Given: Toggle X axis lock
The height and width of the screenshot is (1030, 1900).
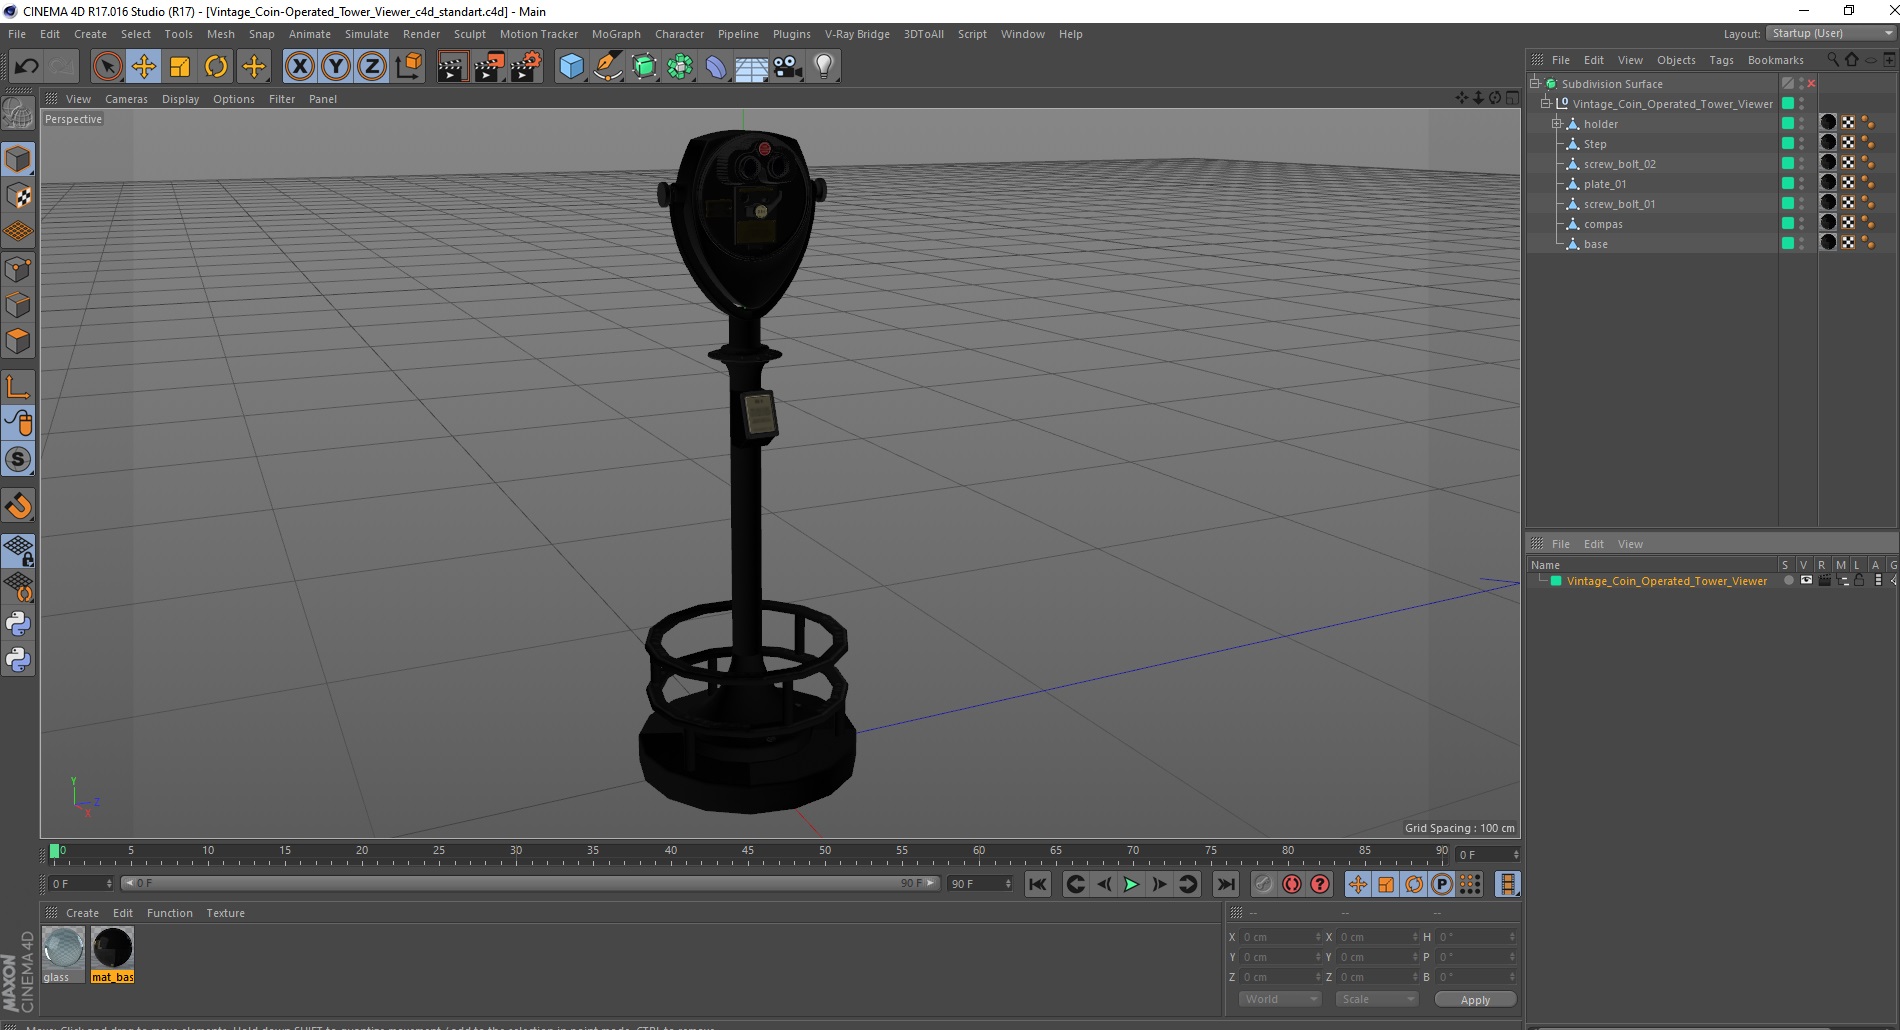Looking at the screenshot, I should click(299, 67).
